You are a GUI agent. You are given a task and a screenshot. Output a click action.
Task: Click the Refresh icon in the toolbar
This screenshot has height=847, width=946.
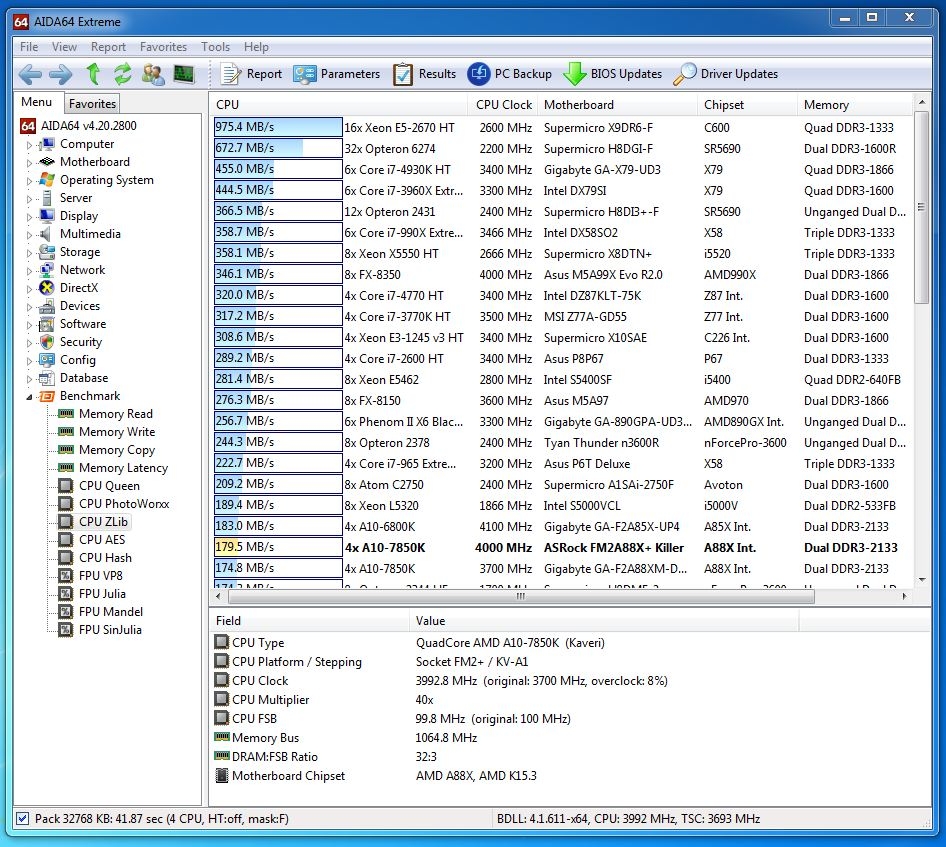pos(123,74)
